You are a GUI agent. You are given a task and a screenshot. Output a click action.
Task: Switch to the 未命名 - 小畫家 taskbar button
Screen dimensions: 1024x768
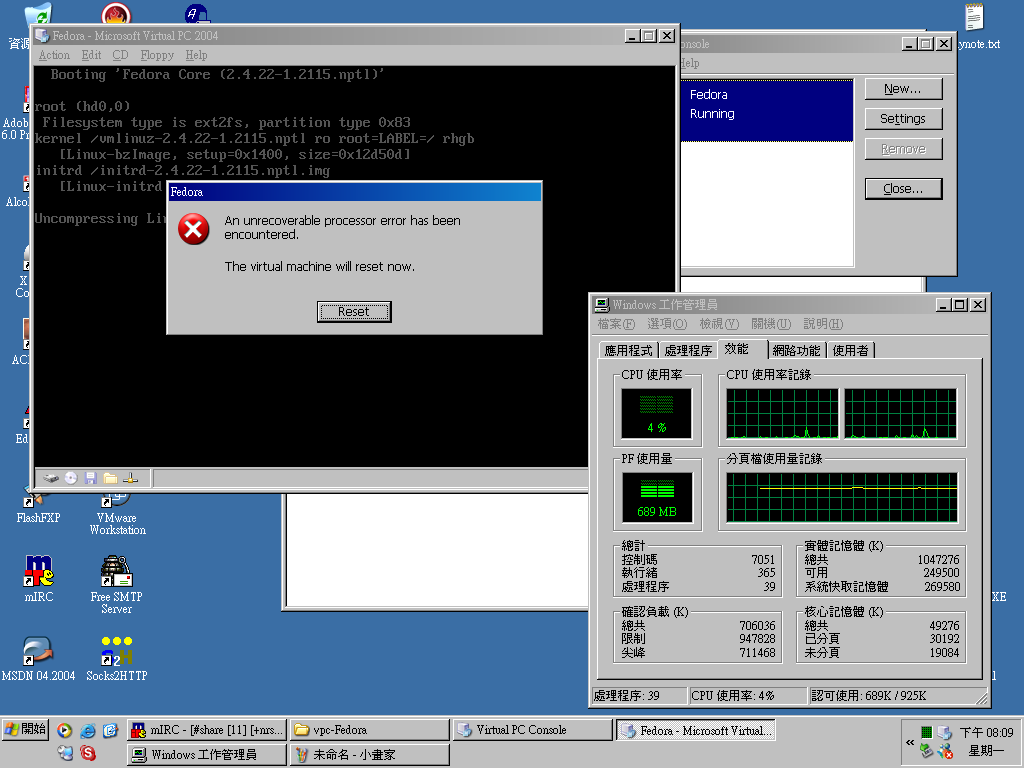point(370,755)
